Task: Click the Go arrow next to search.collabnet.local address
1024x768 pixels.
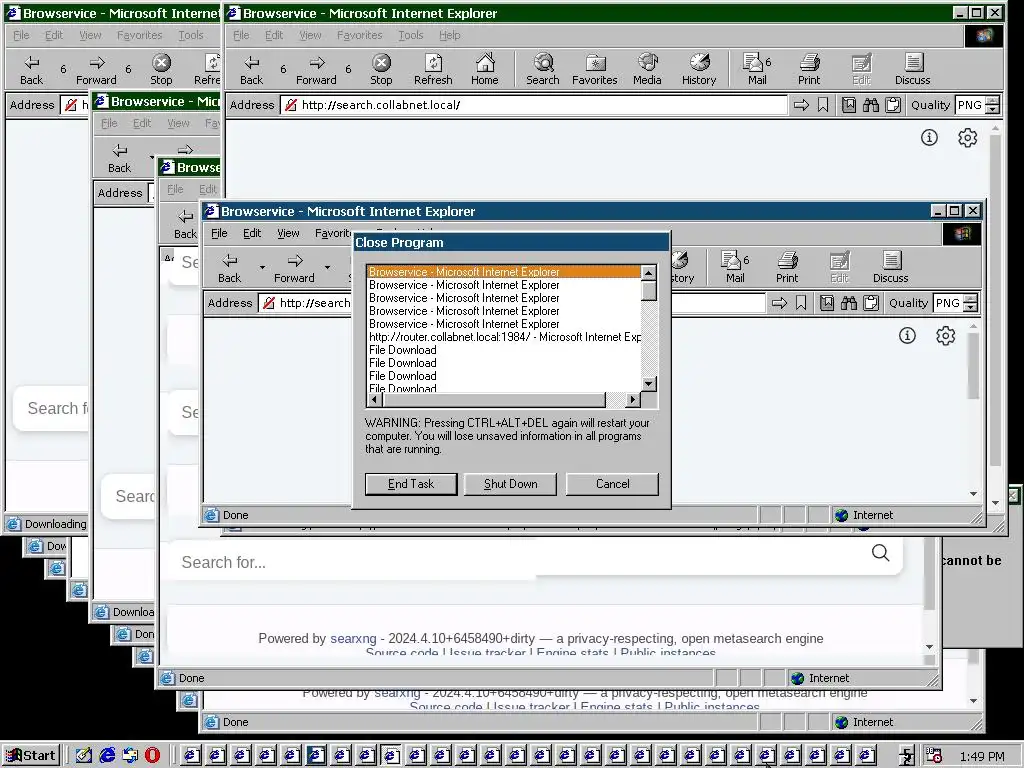Action: tap(801, 104)
